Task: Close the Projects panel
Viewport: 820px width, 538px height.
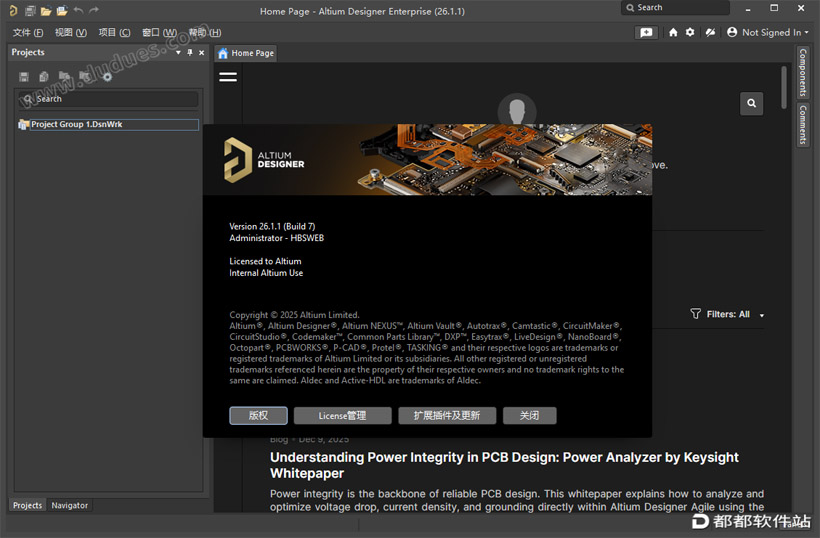Action: point(201,52)
